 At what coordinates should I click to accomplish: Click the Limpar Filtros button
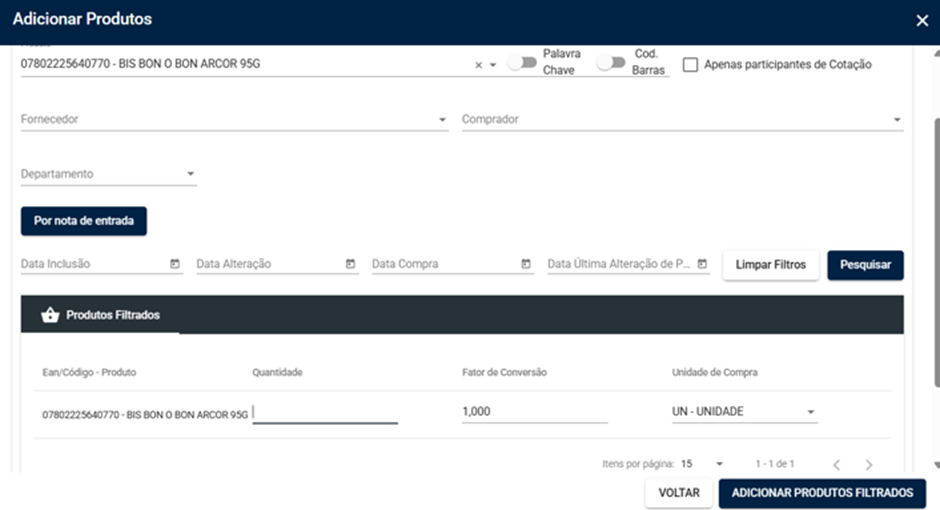click(770, 265)
